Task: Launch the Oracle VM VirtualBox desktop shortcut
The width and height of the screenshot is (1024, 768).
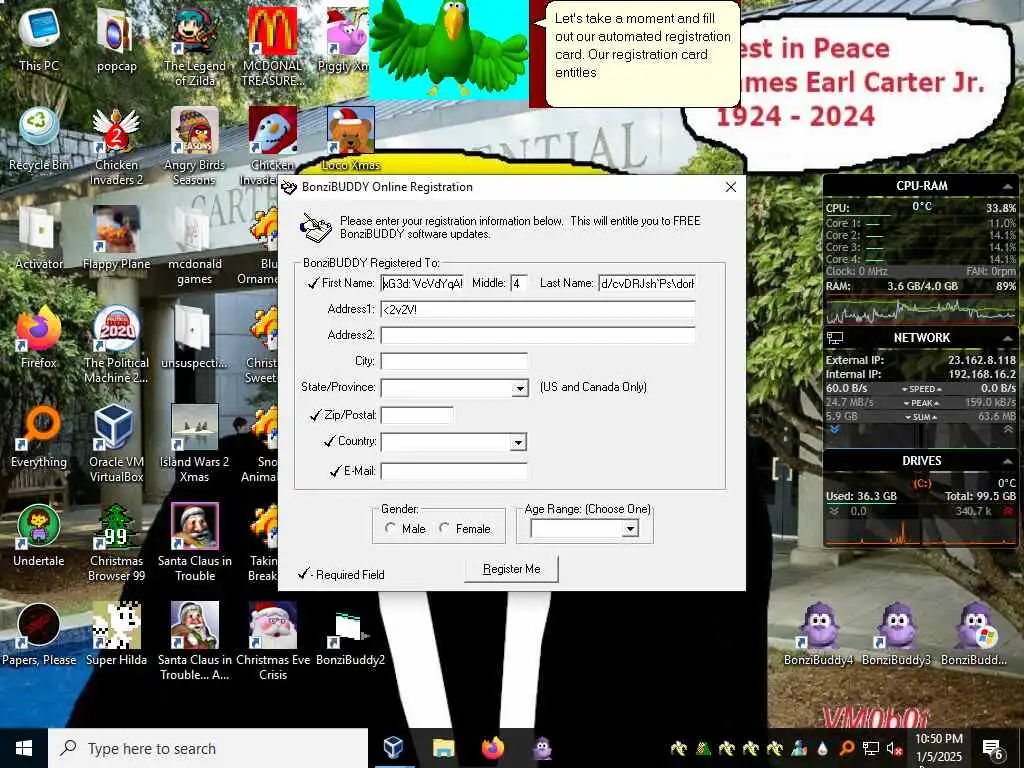Action: tap(116, 444)
